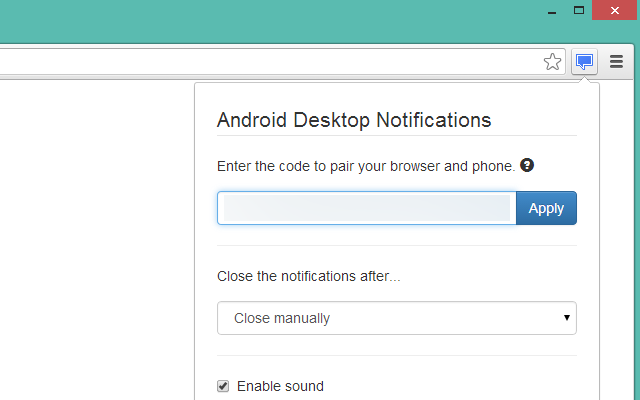Click into the browser address bar
Viewport: 640px width, 400px height.
[x=269, y=62]
